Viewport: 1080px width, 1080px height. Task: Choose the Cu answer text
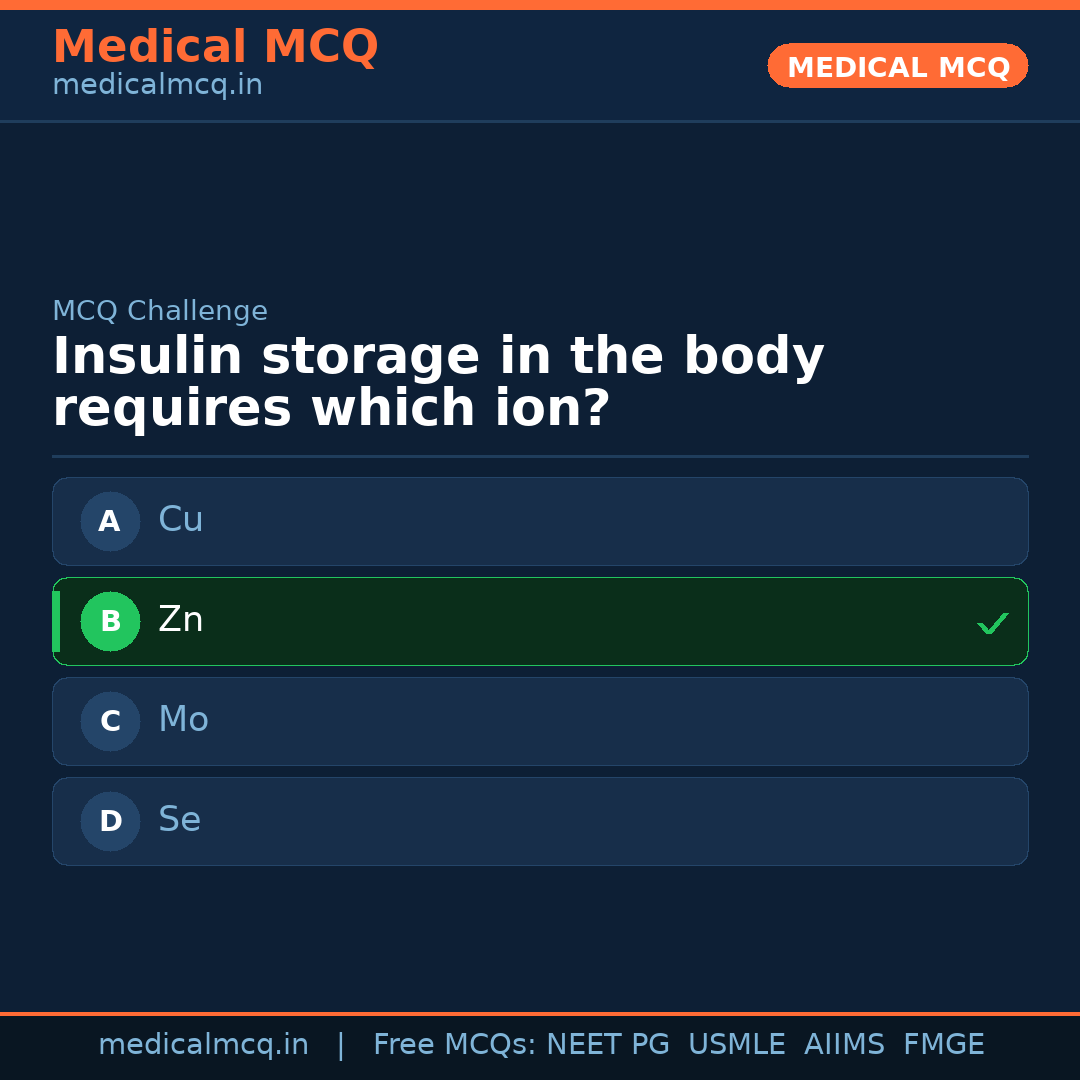181,520
